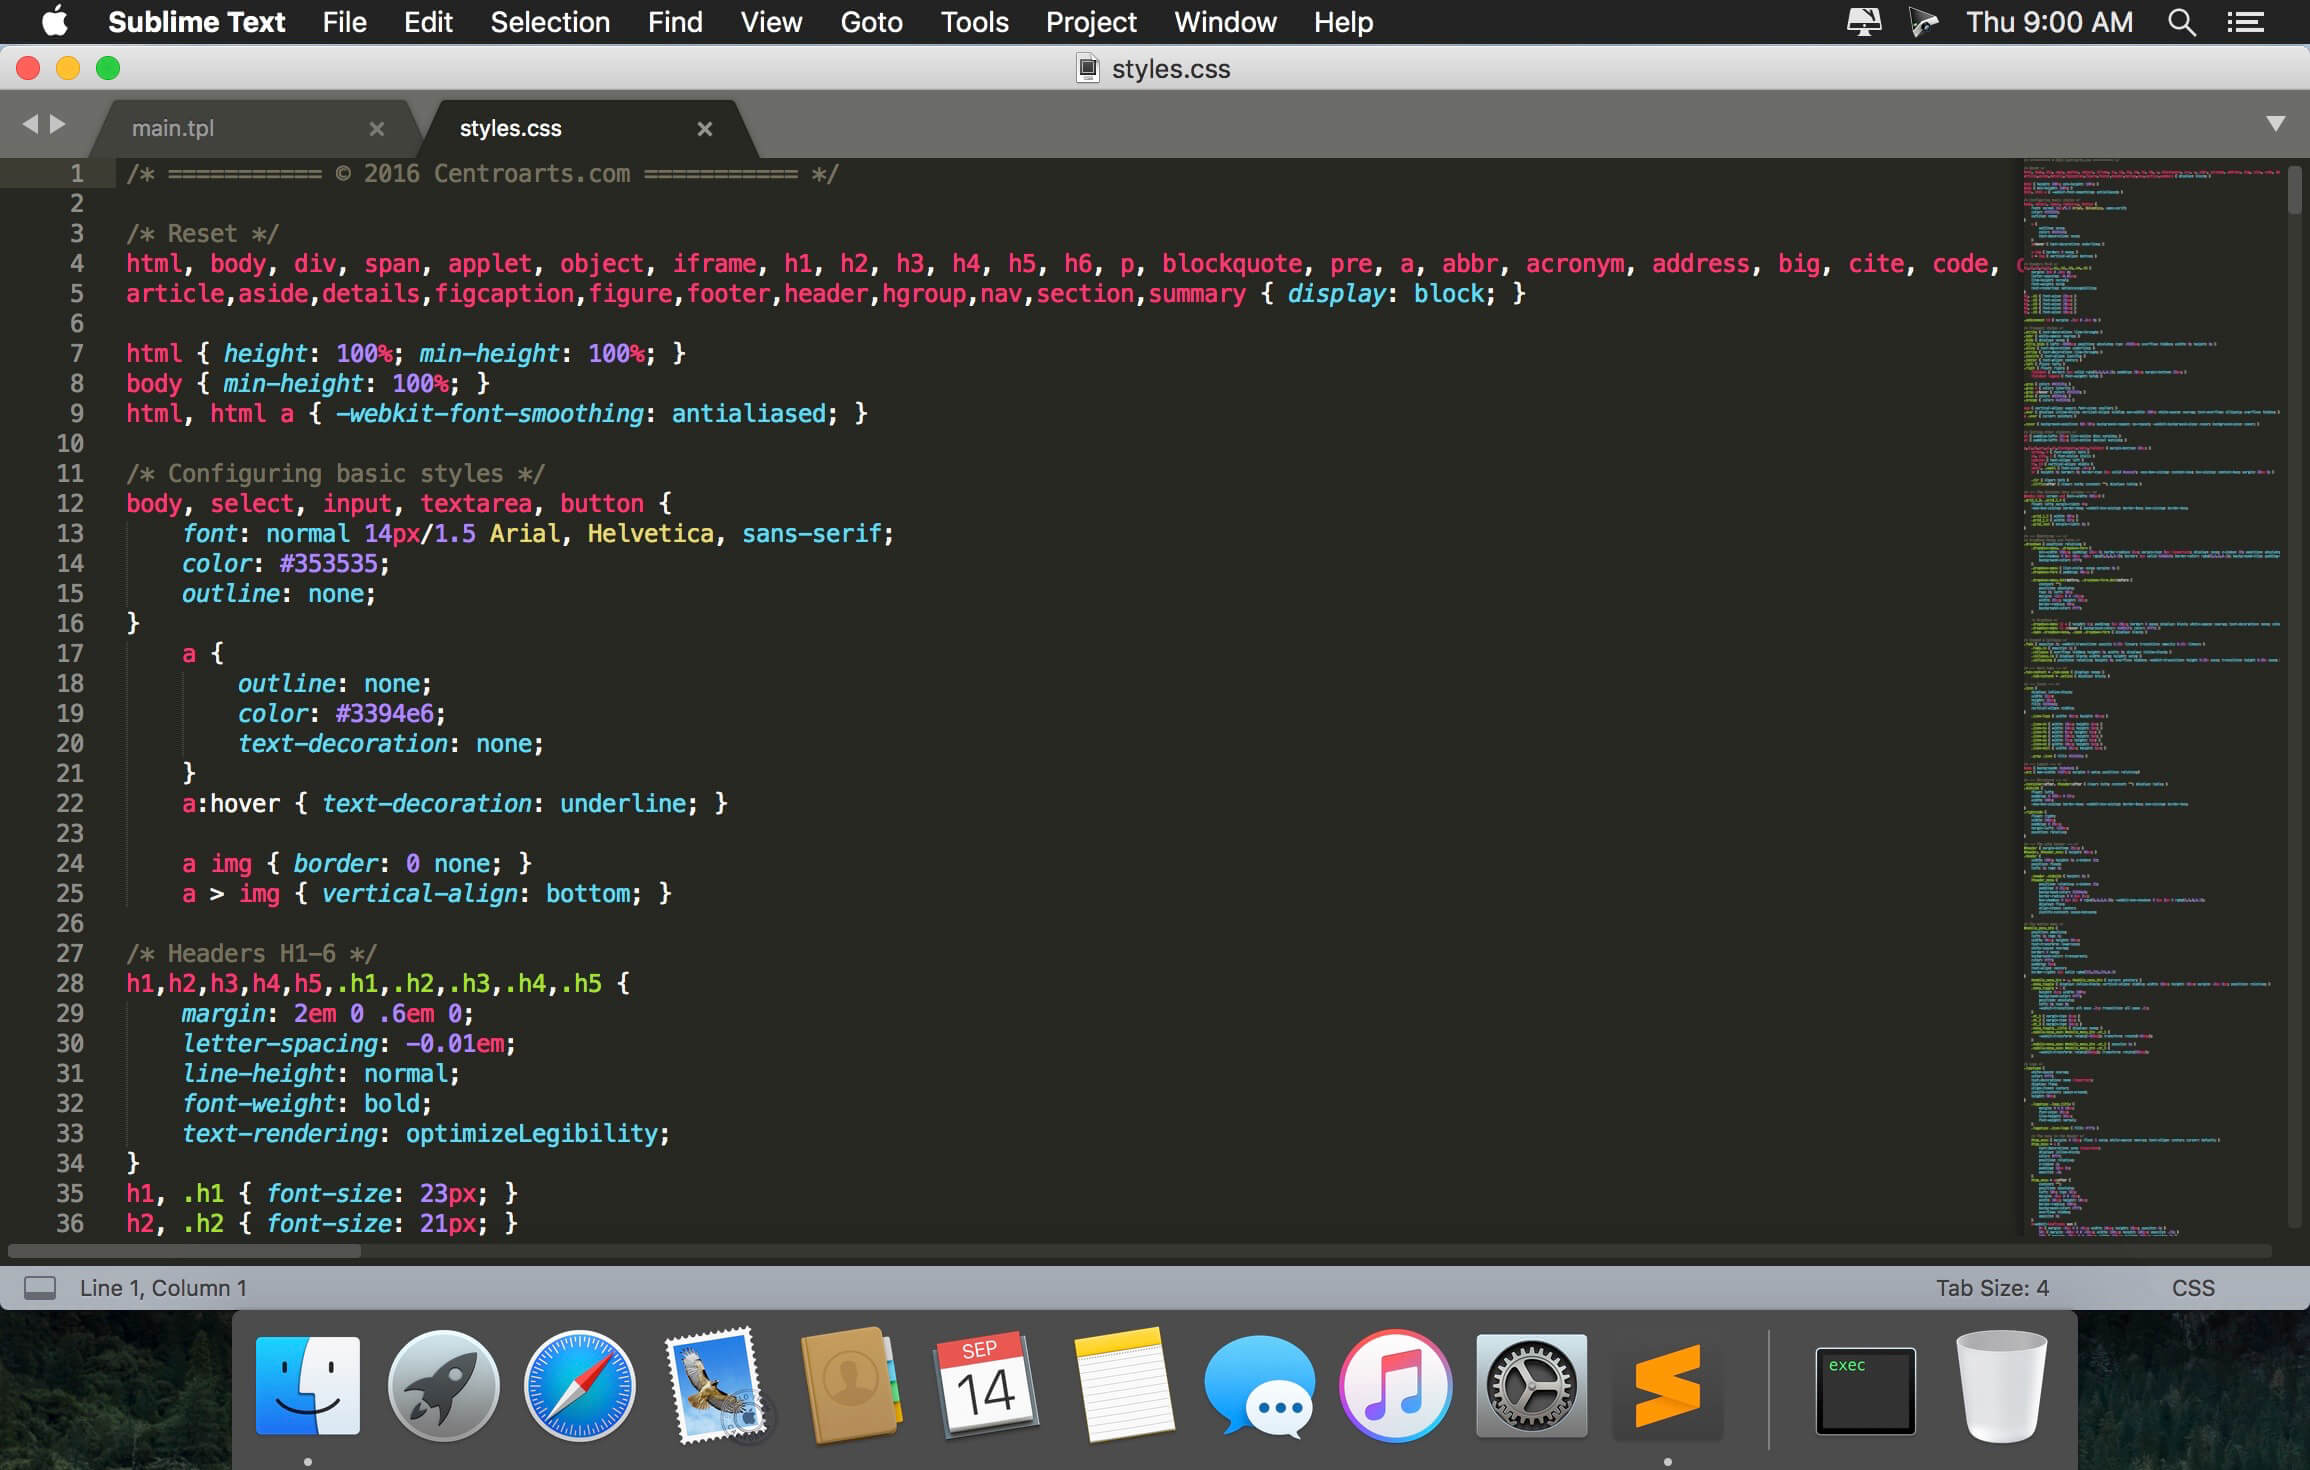The image size is (2310, 1470).
Task: Open the Find menu in menu bar
Action: tap(673, 22)
